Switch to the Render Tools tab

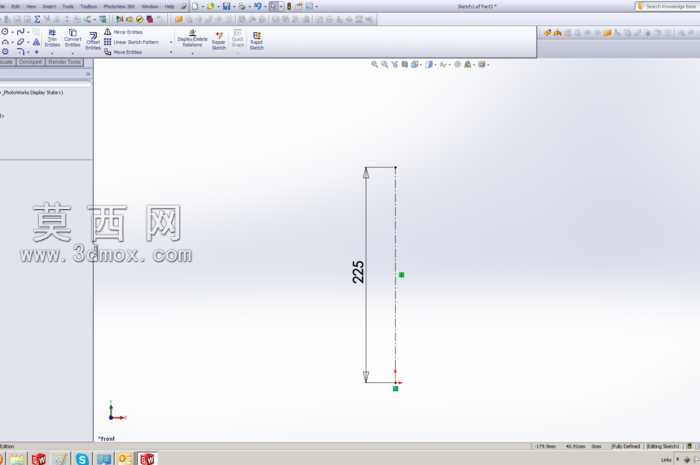(x=64, y=62)
